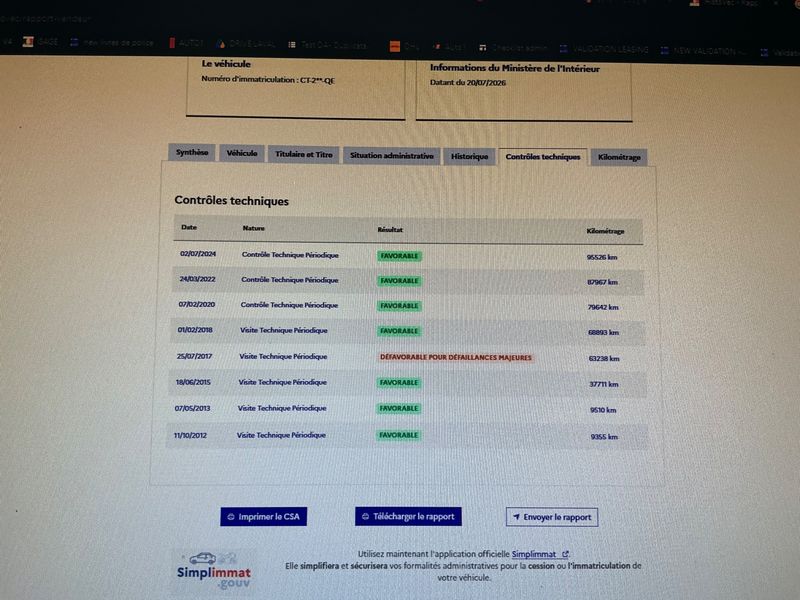Click the FAVORABLE badge for 02/07/2024
The image size is (800, 600).
click(x=399, y=256)
